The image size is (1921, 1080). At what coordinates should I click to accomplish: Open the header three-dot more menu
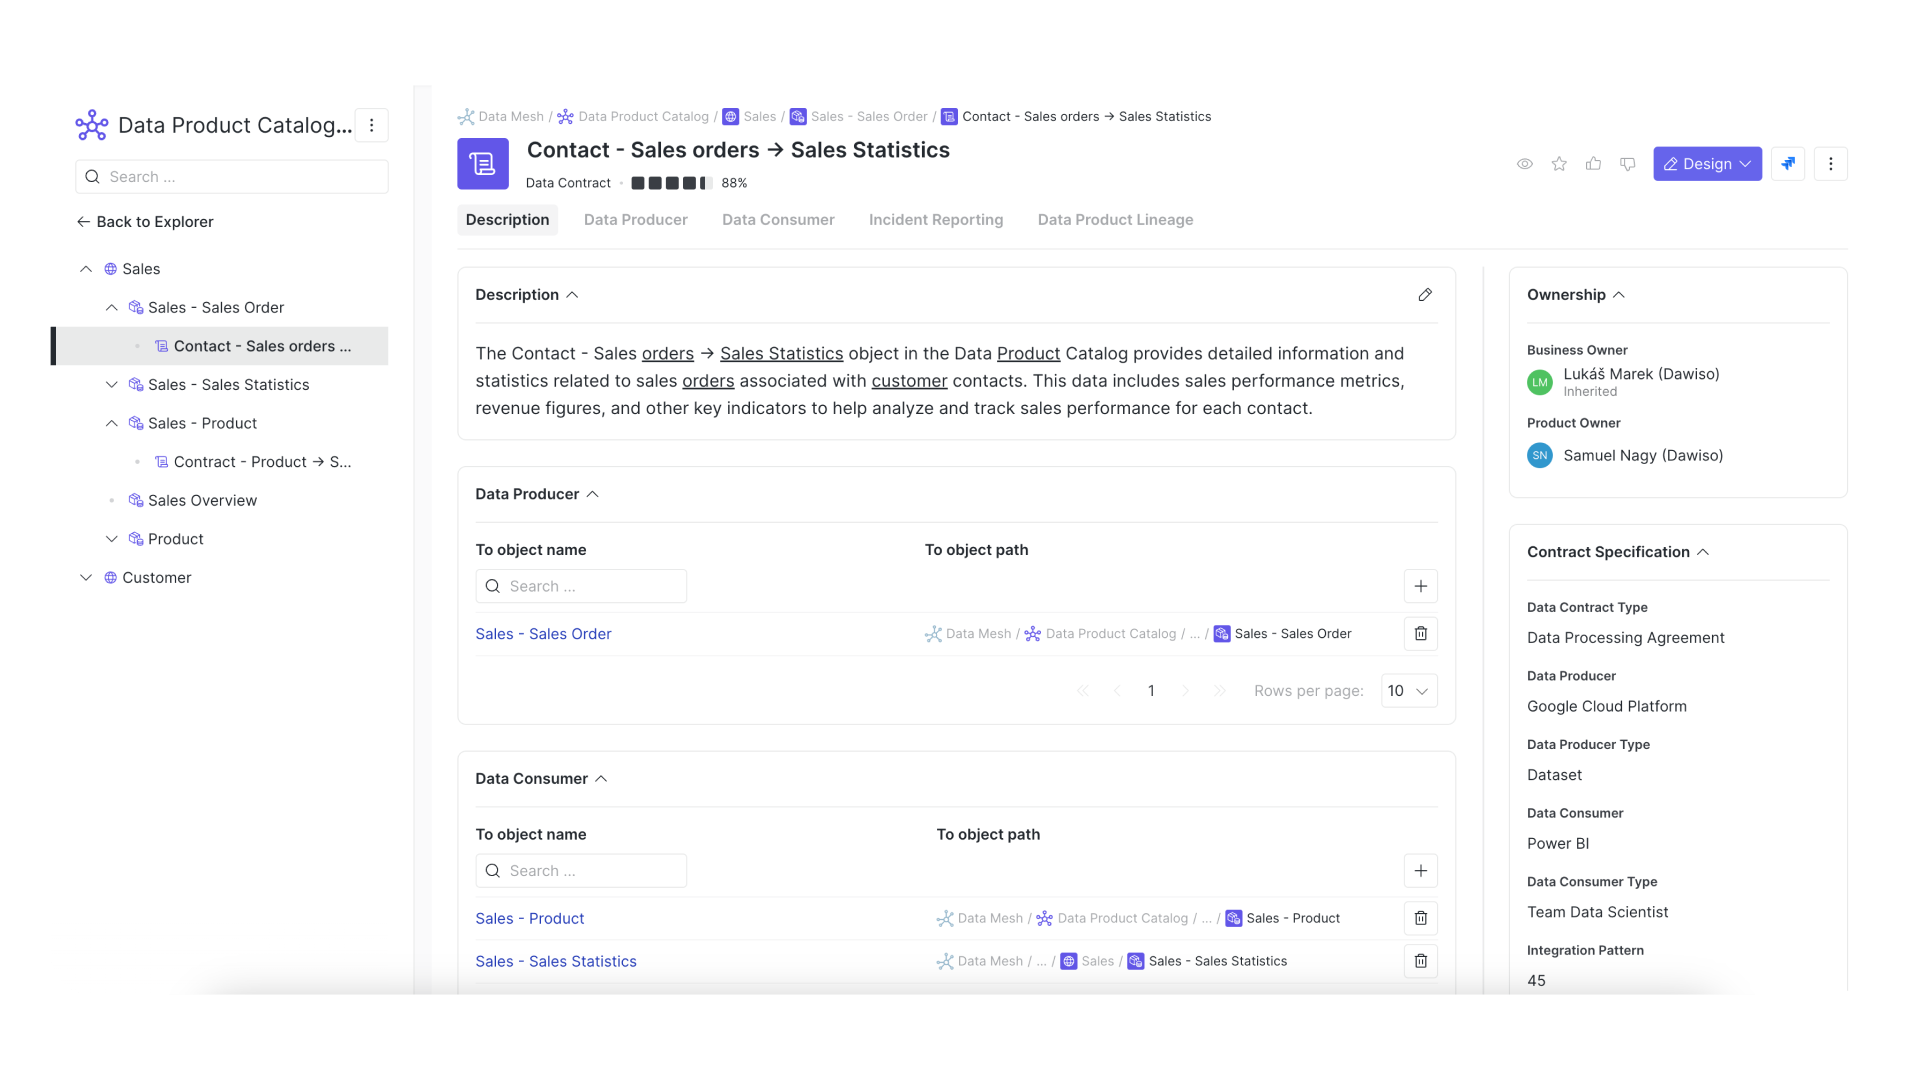coord(1831,164)
